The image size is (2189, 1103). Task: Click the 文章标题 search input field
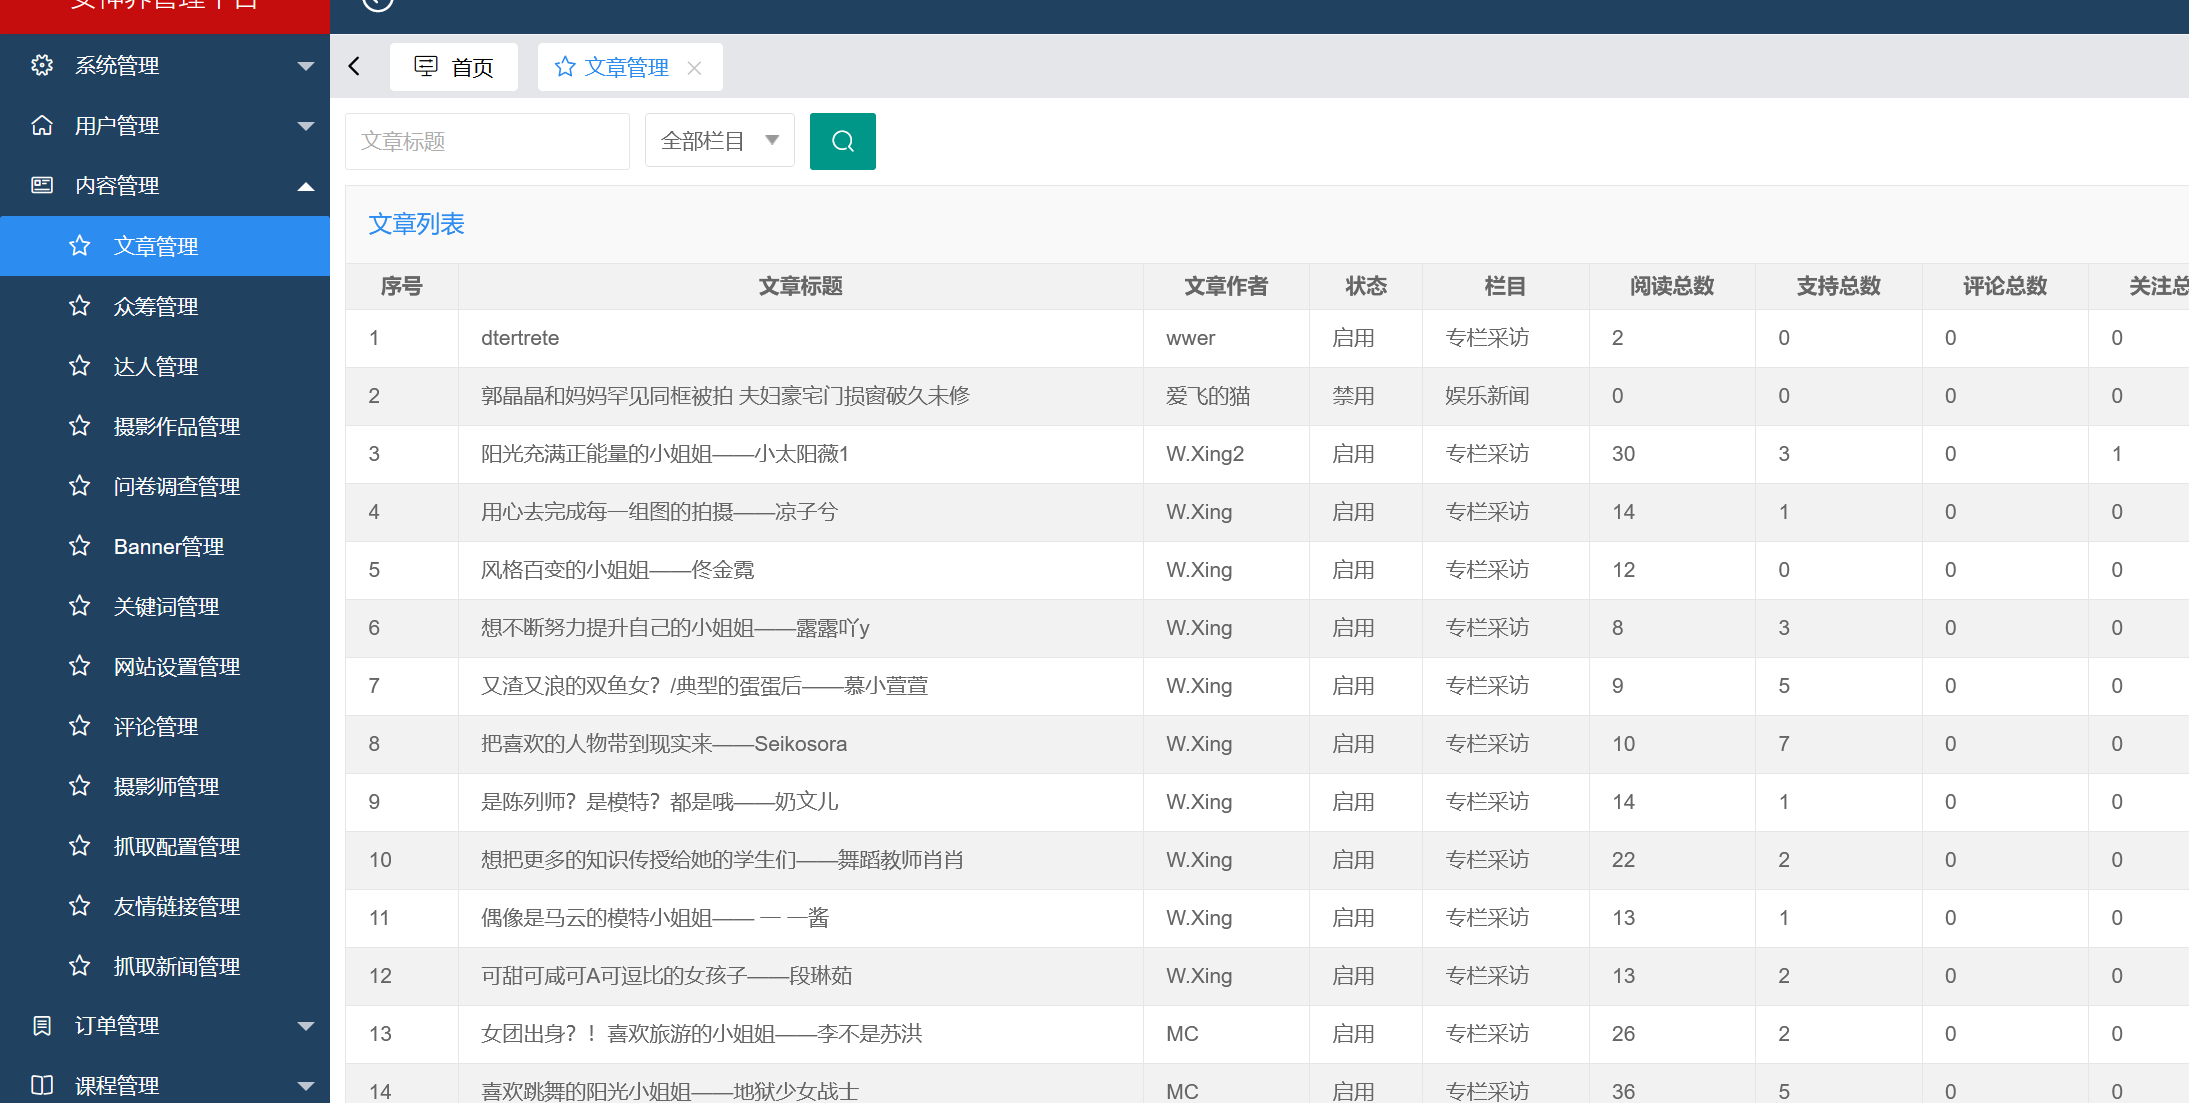pos(487,141)
